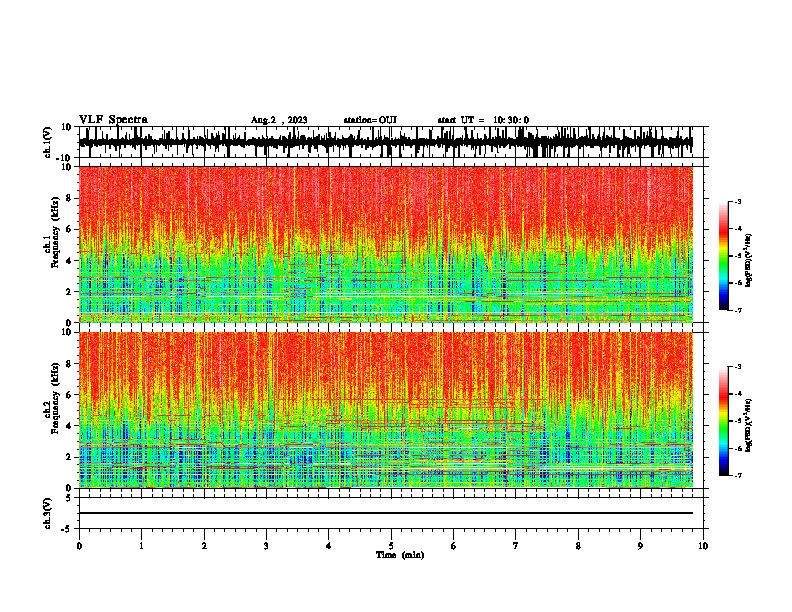The image size is (792, 612).
Task: Click the '-7' value on ch.1 colorbar
Action: [737, 310]
